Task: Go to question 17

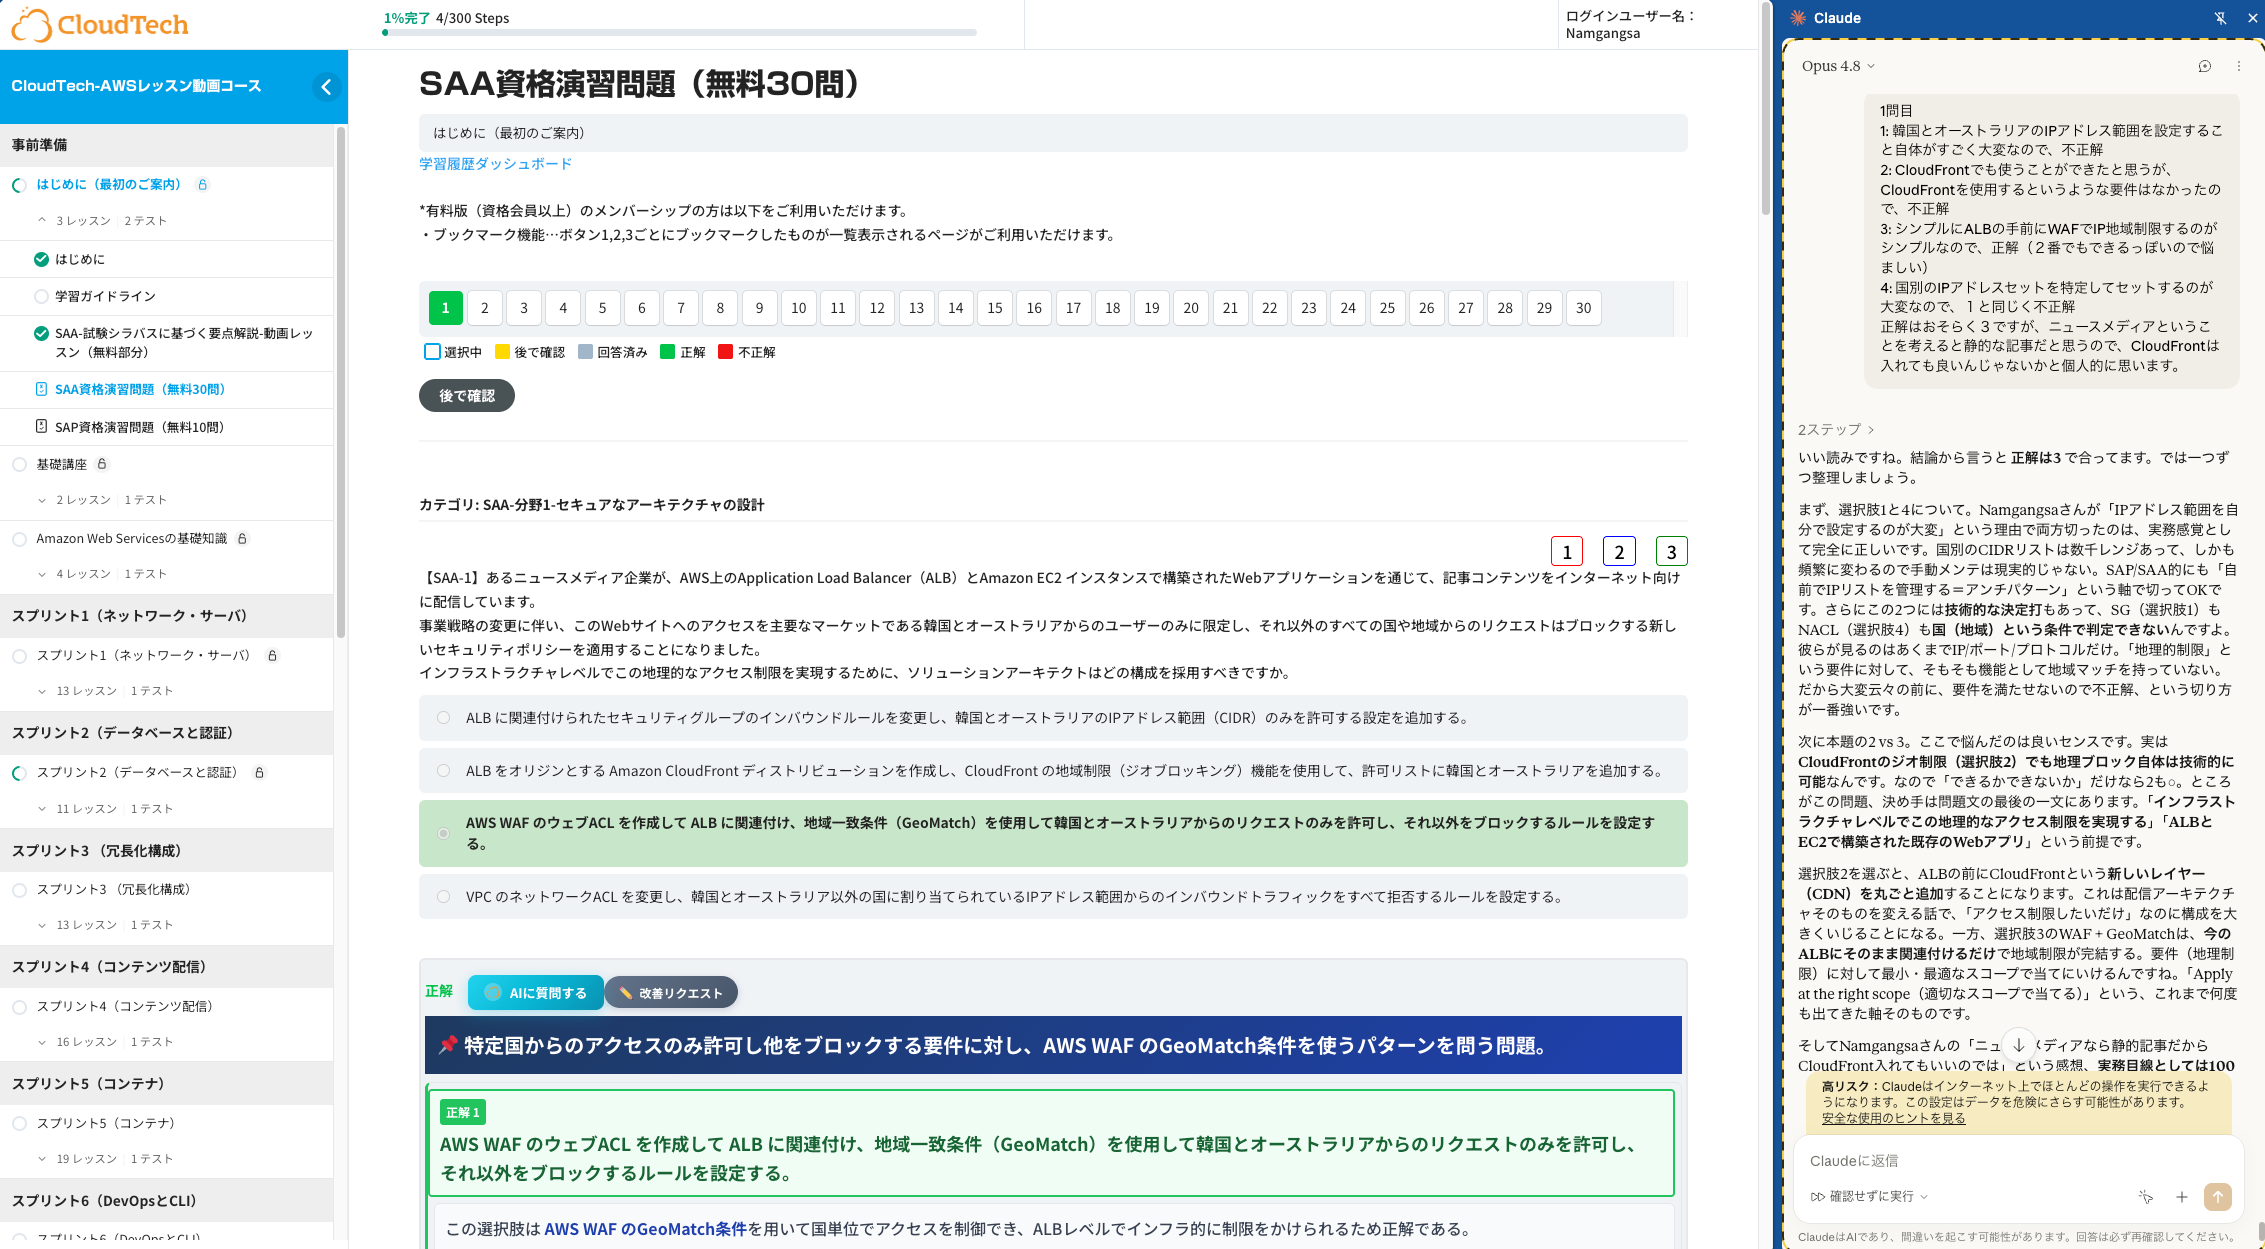Action: (1073, 308)
